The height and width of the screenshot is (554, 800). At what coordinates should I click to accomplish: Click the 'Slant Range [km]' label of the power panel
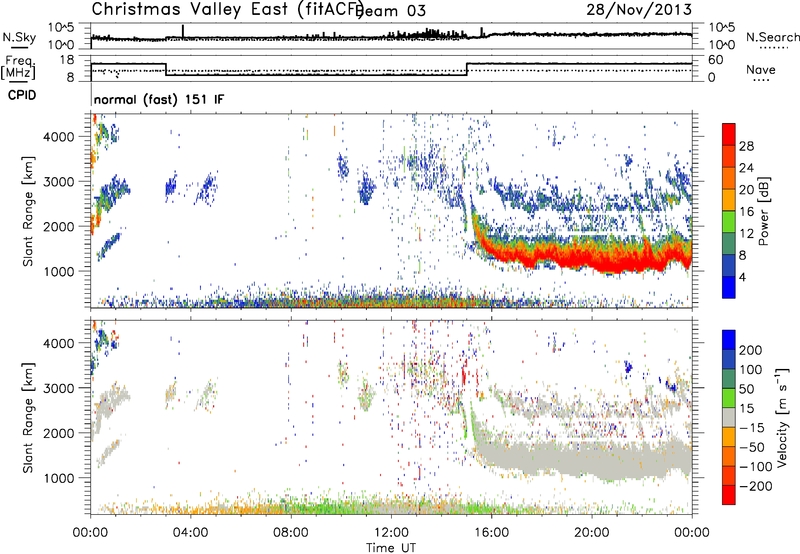[x=28, y=211]
